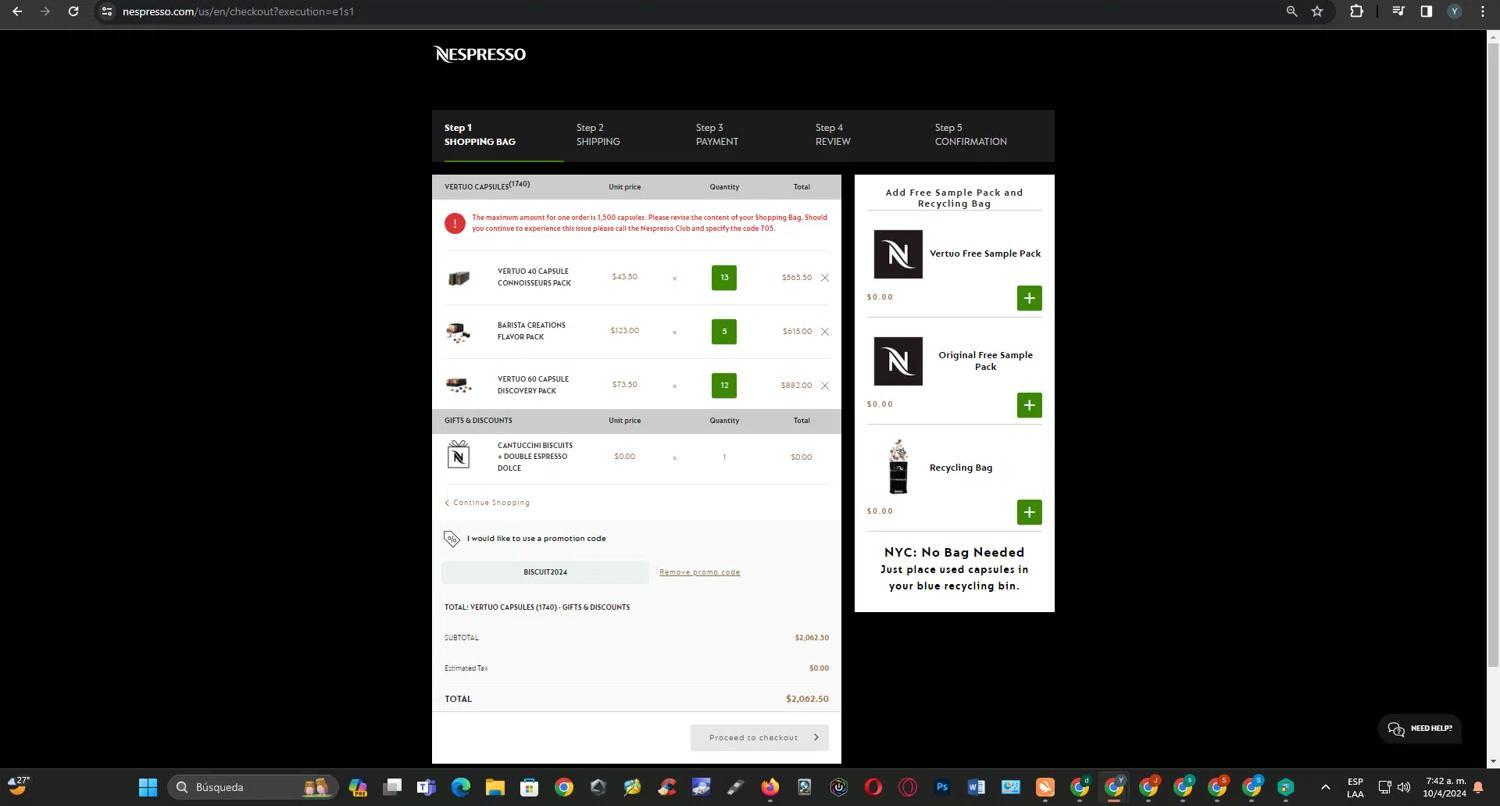This screenshot has width=1500, height=806.
Task: Select Step 2 Shipping tab
Action: [x=598, y=135]
